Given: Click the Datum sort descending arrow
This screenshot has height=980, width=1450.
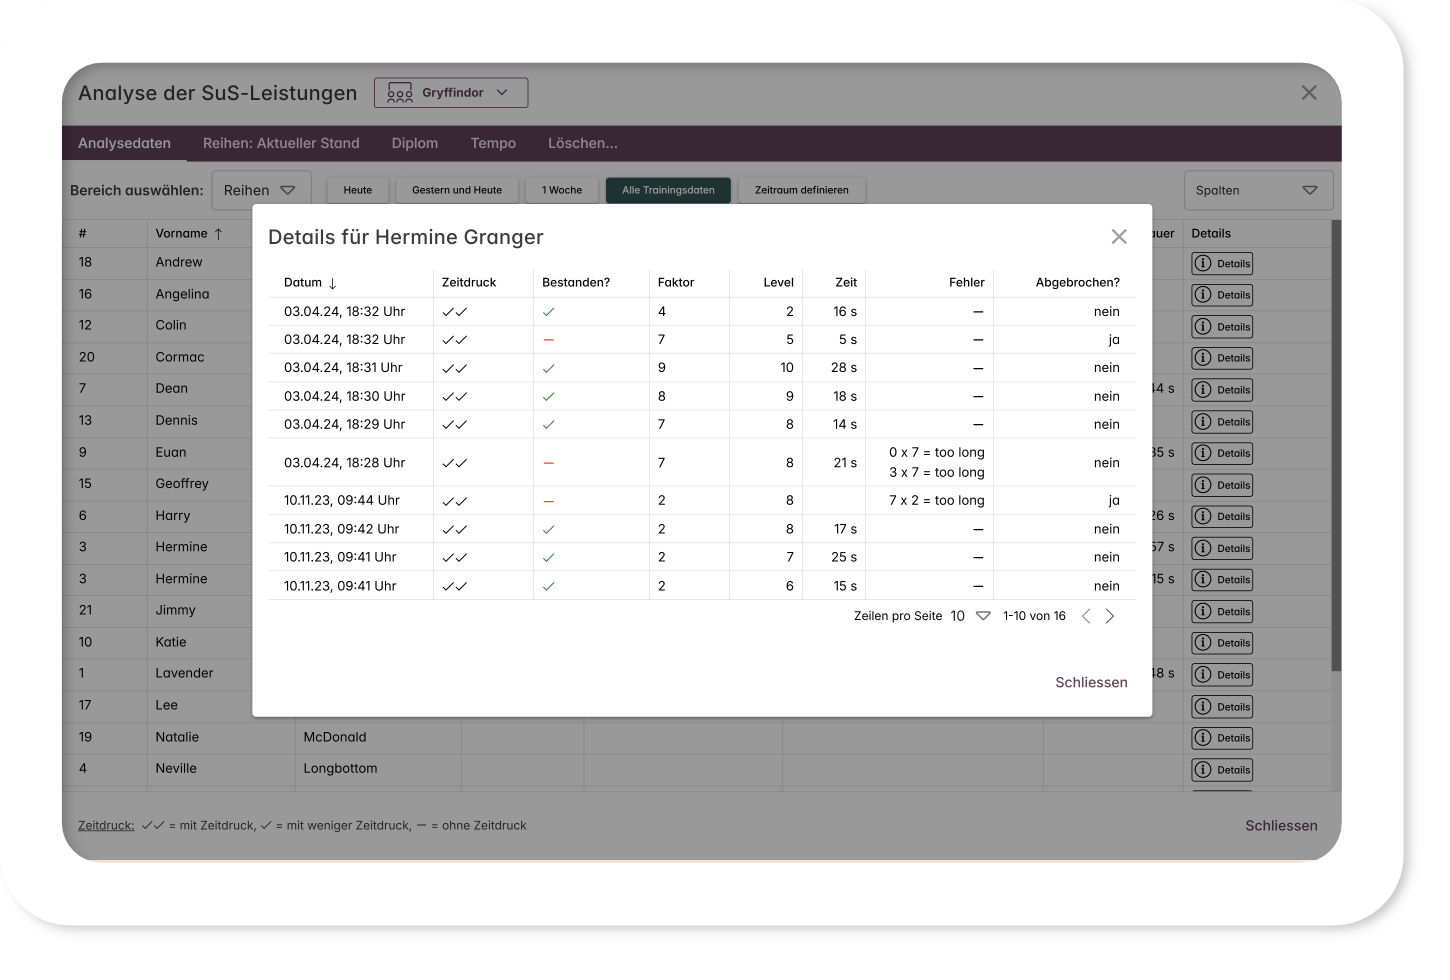Looking at the screenshot, I should tap(333, 283).
